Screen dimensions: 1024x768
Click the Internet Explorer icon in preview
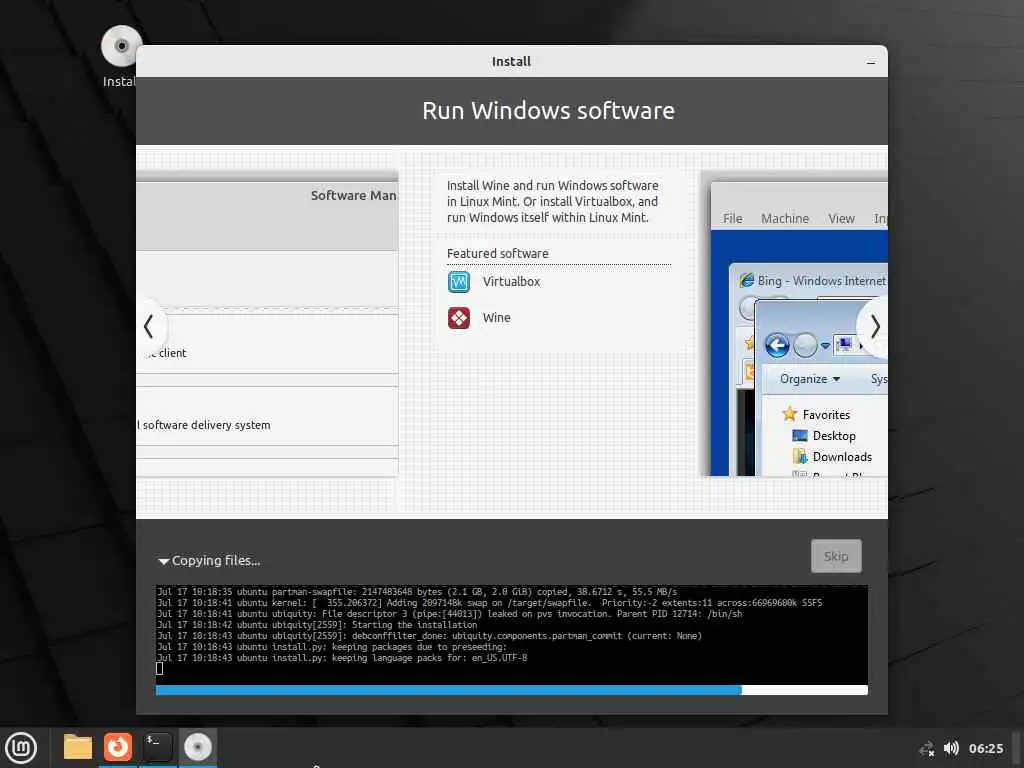click(x=746, y=280)
